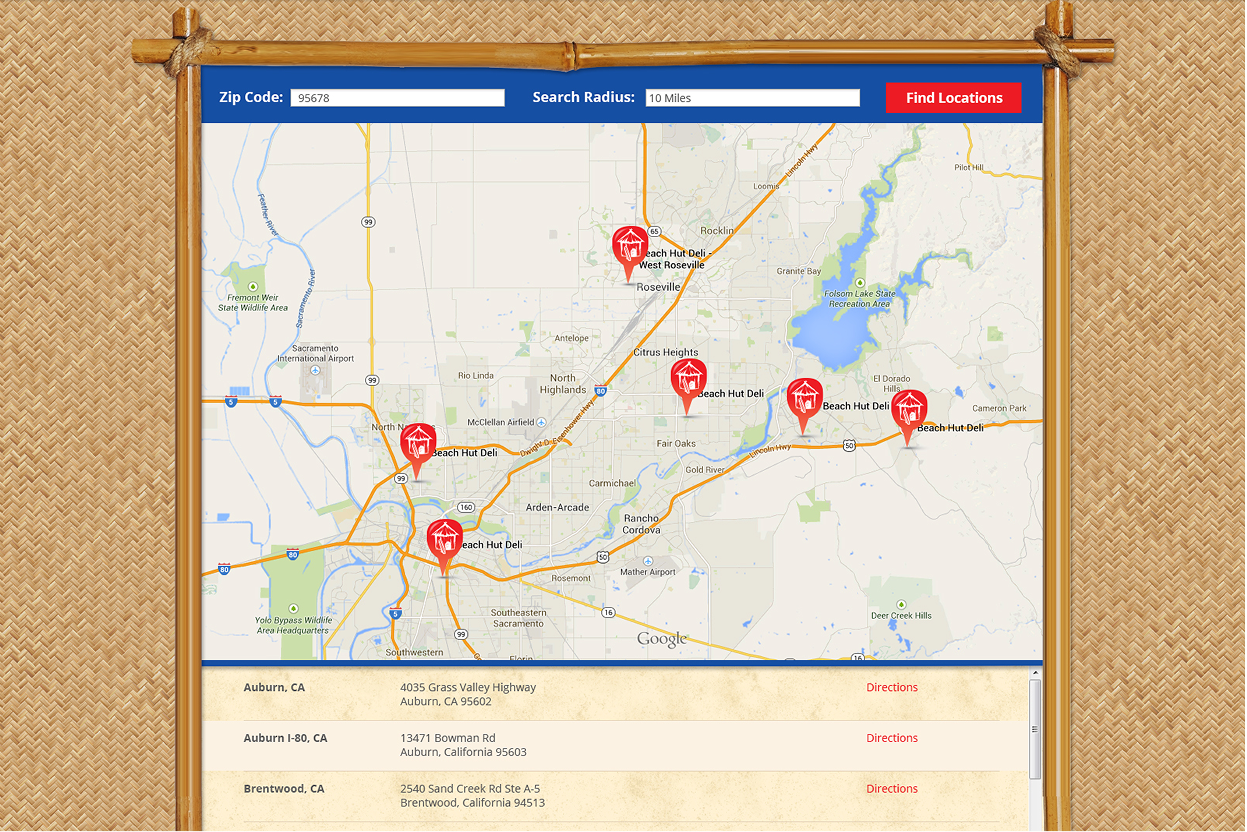Screen dimensions: 1247x832
Task: Select the Auburn I-80, CA list entry
Action: pyautogui.click(x=285, y=738)
